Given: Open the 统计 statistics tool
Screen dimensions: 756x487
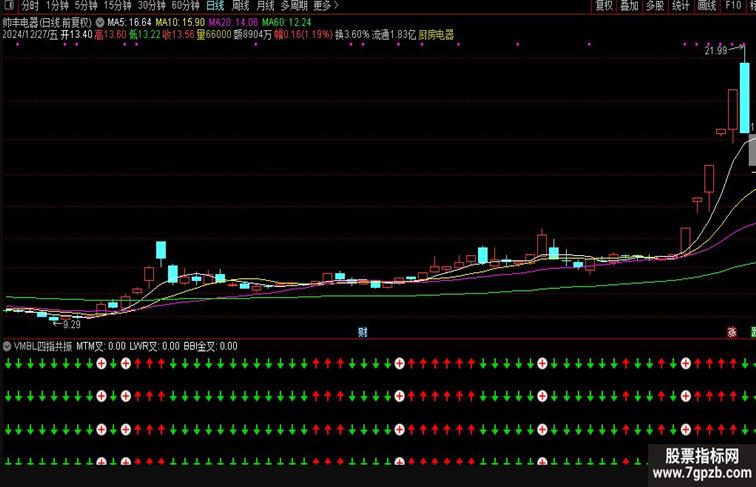Looking at the screenshot, I should [x=680, y=6].
